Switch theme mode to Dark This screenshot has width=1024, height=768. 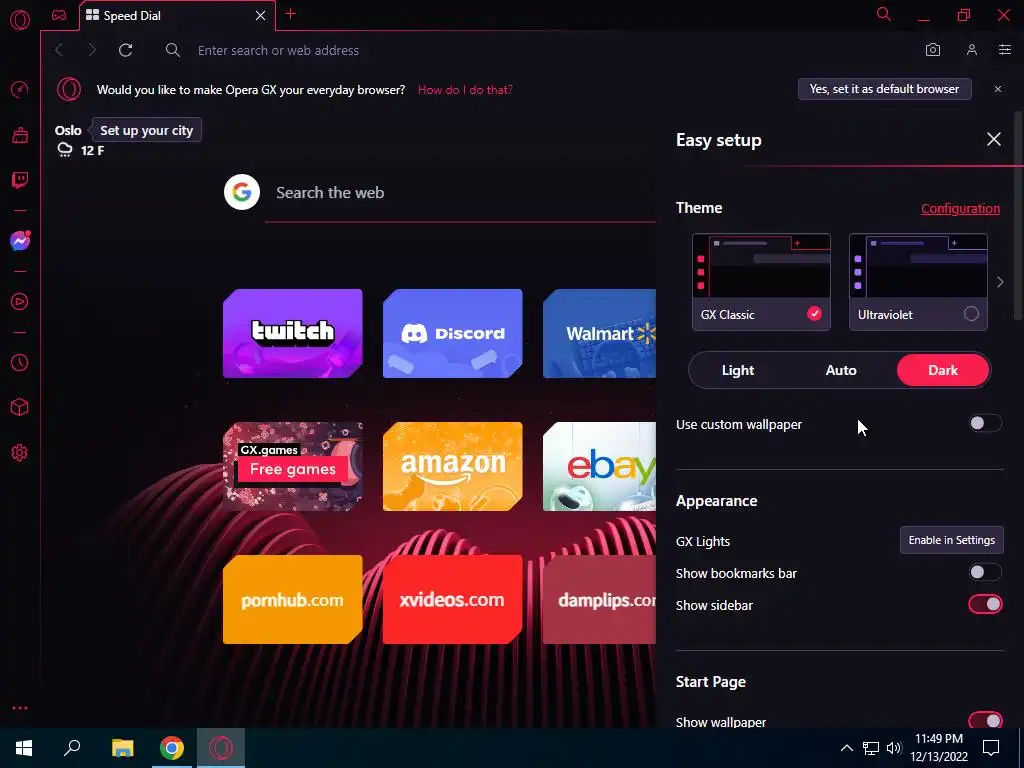click(x=943, y=370)
